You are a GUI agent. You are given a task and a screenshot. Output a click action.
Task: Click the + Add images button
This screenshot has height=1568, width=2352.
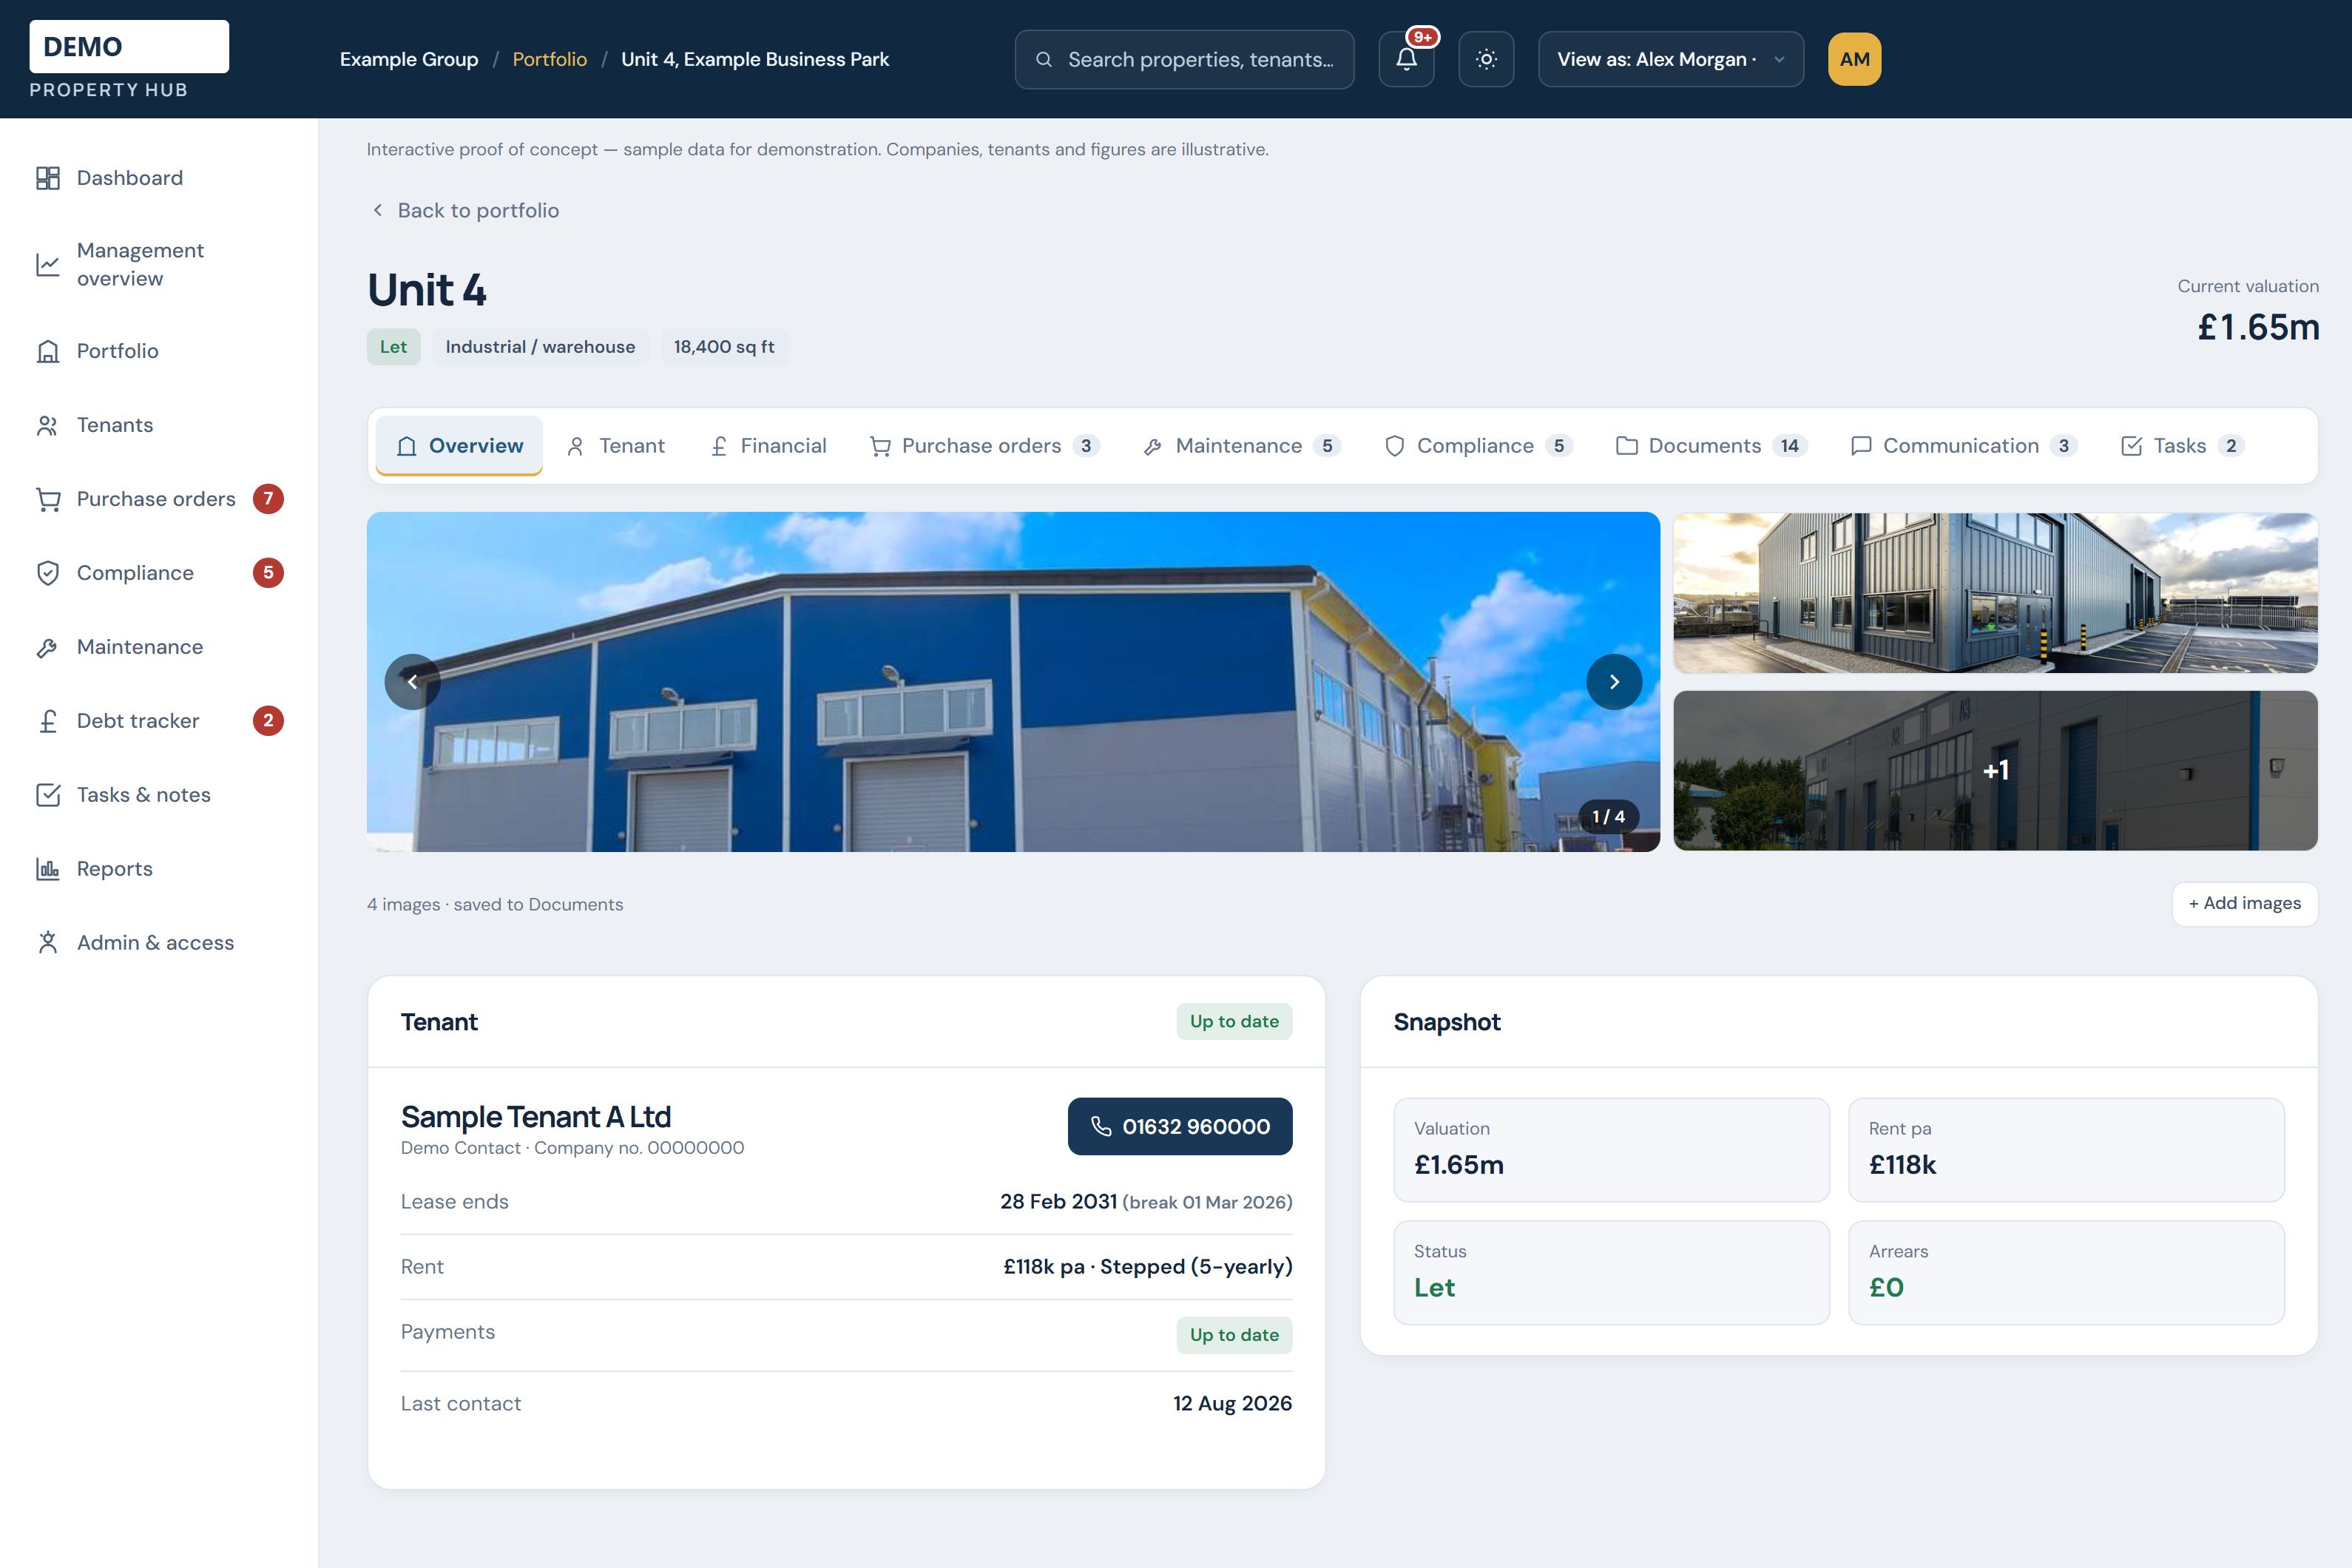tap(2244, 904)
